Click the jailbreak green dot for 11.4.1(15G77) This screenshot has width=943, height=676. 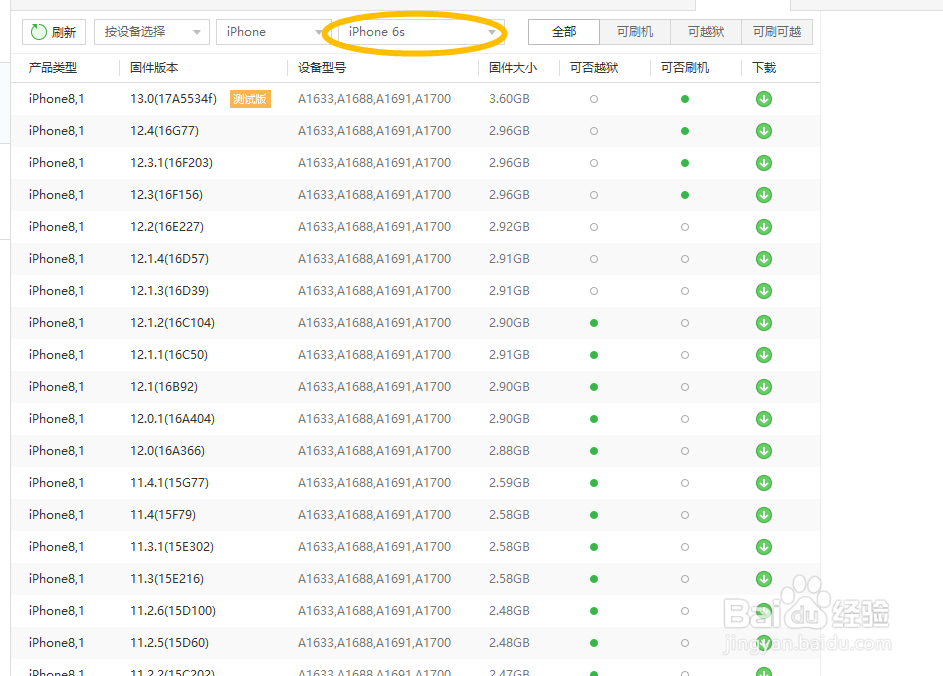point(594,483)
